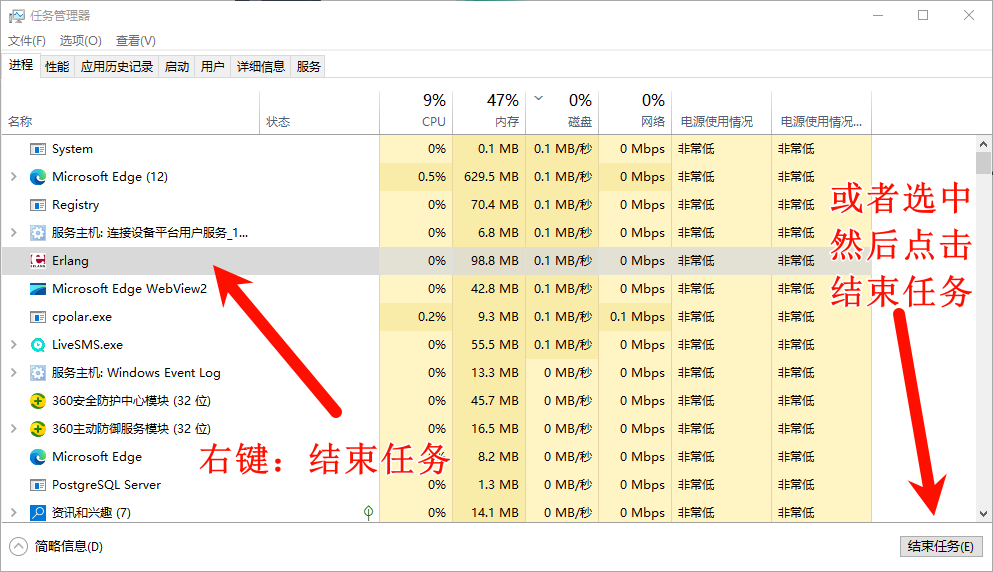Expand 服务主机: Windows Event Log group

click(x=13, y=372)
